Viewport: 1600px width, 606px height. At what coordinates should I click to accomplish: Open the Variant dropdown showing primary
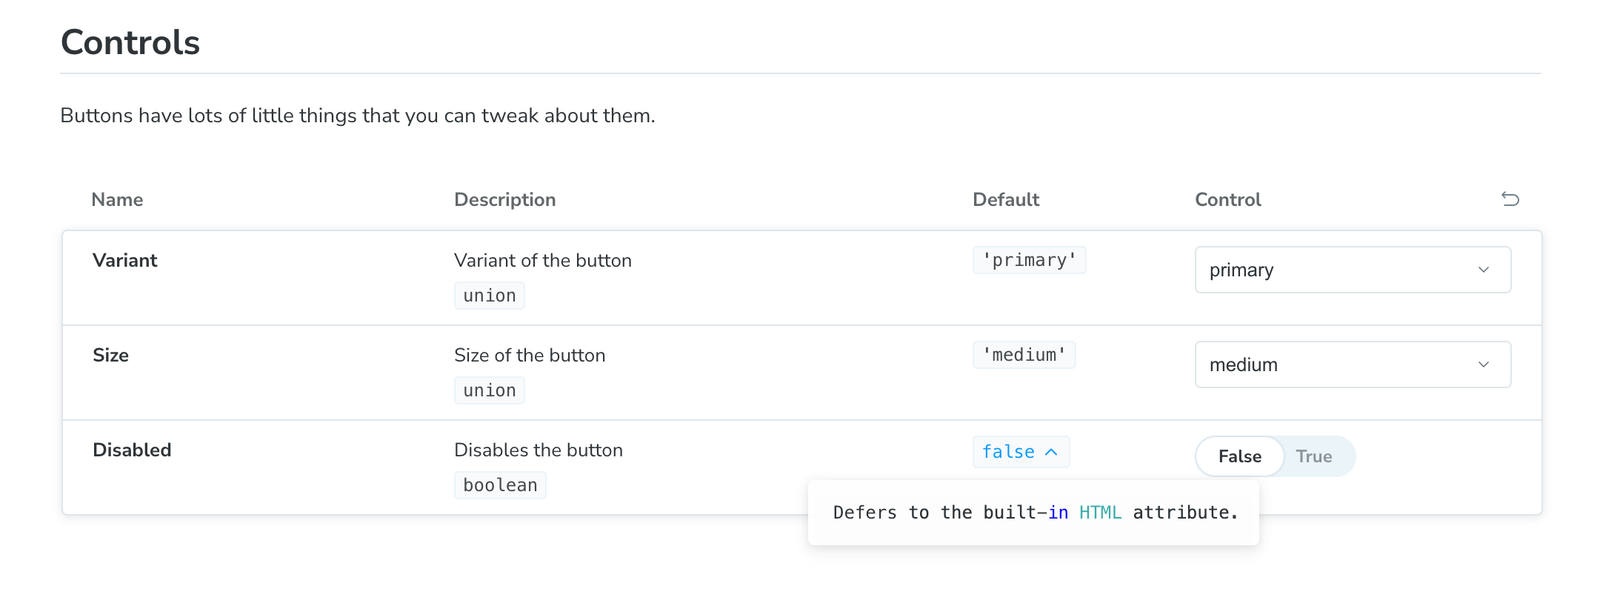[1353, 269]
